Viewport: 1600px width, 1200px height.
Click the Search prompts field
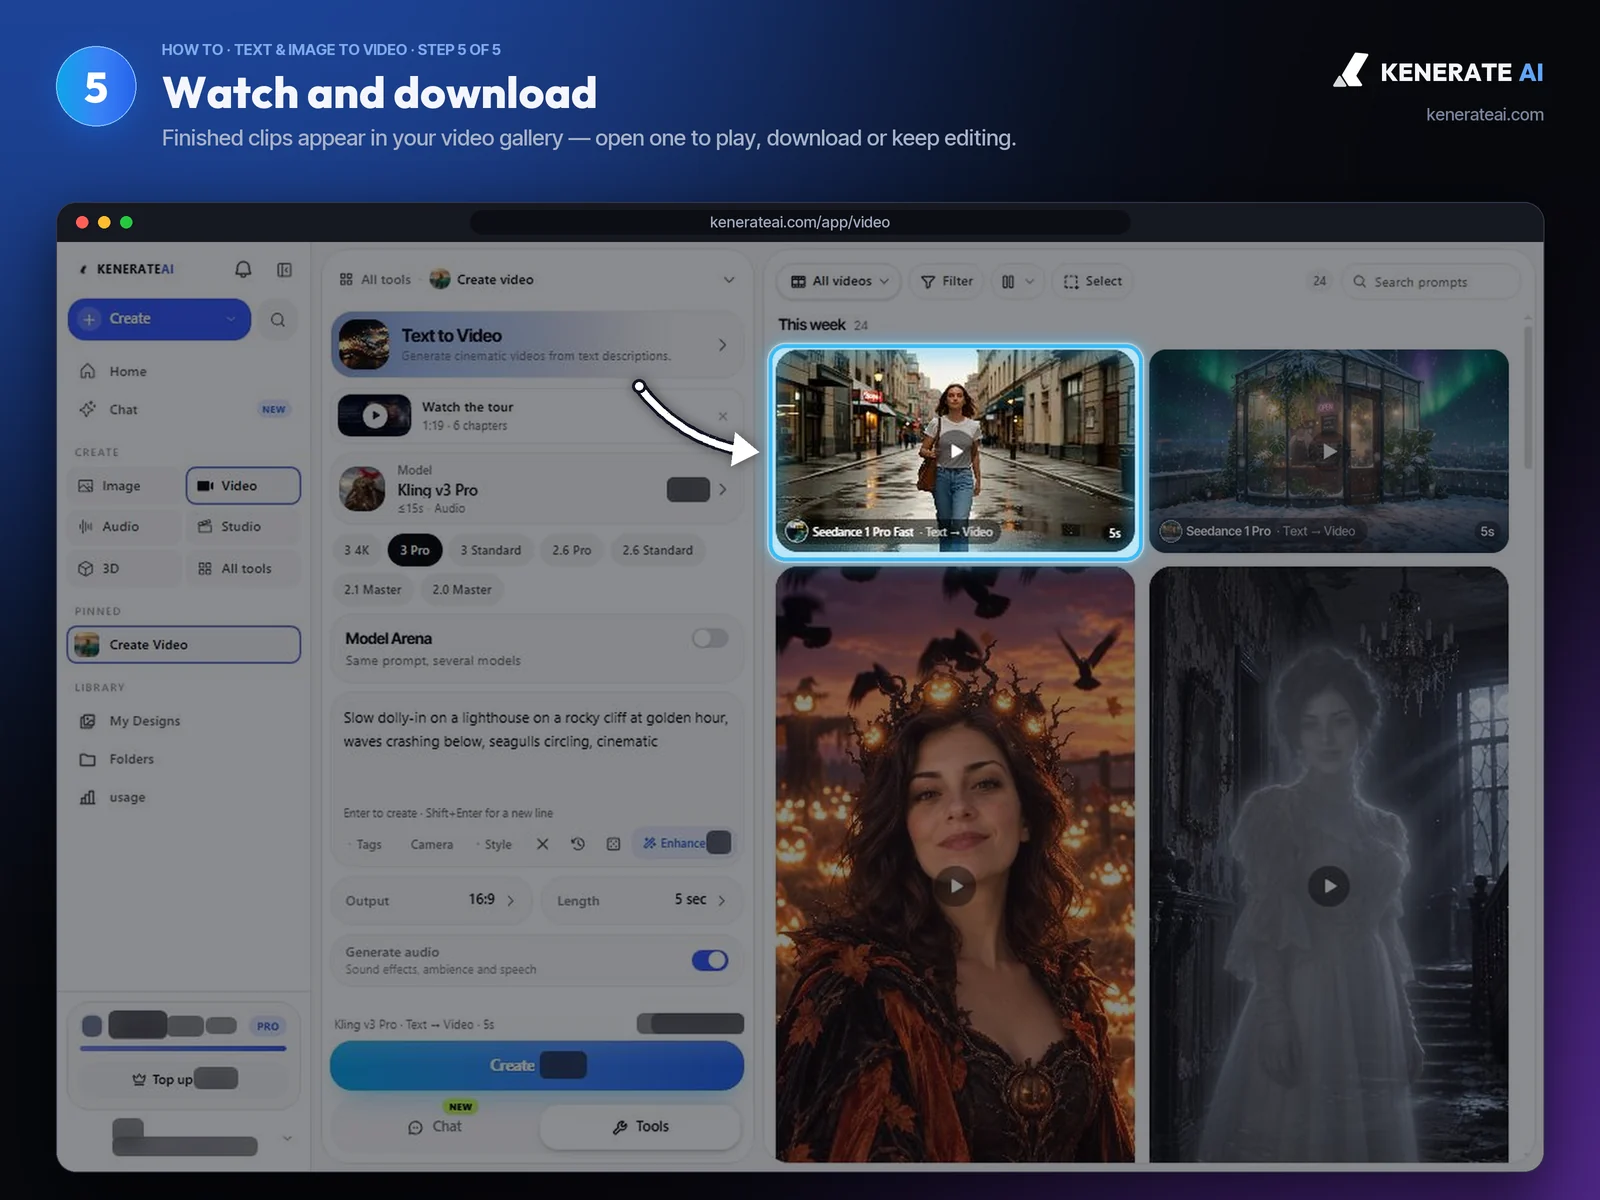click(1431, 282)
